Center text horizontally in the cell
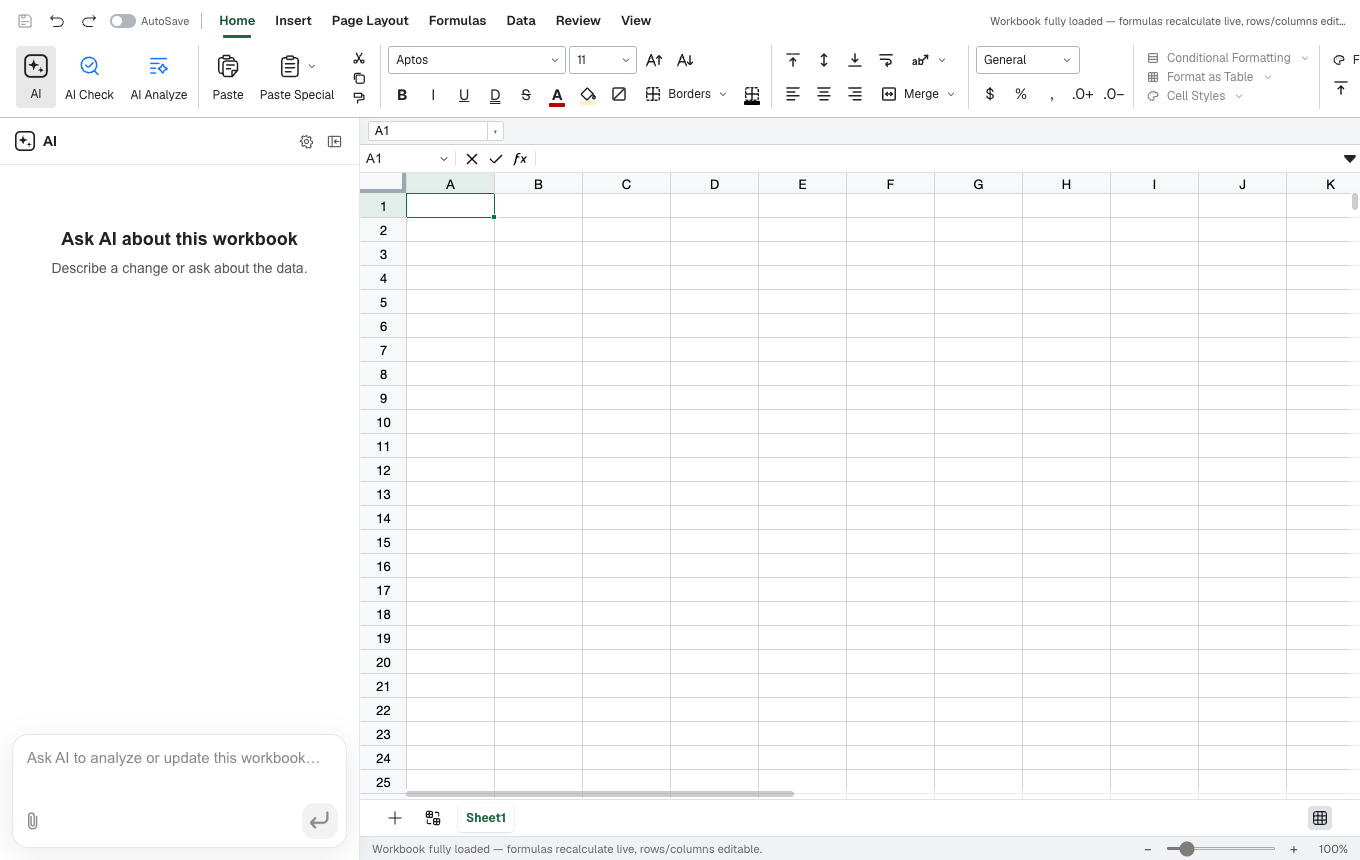This screenshot has width=1360, height=860. (x=824, y=94)
